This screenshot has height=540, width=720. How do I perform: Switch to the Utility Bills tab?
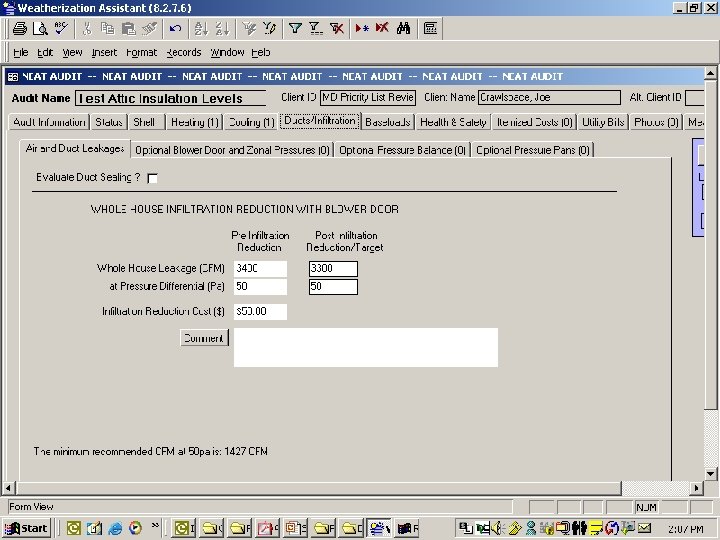(x=603, y=122)
